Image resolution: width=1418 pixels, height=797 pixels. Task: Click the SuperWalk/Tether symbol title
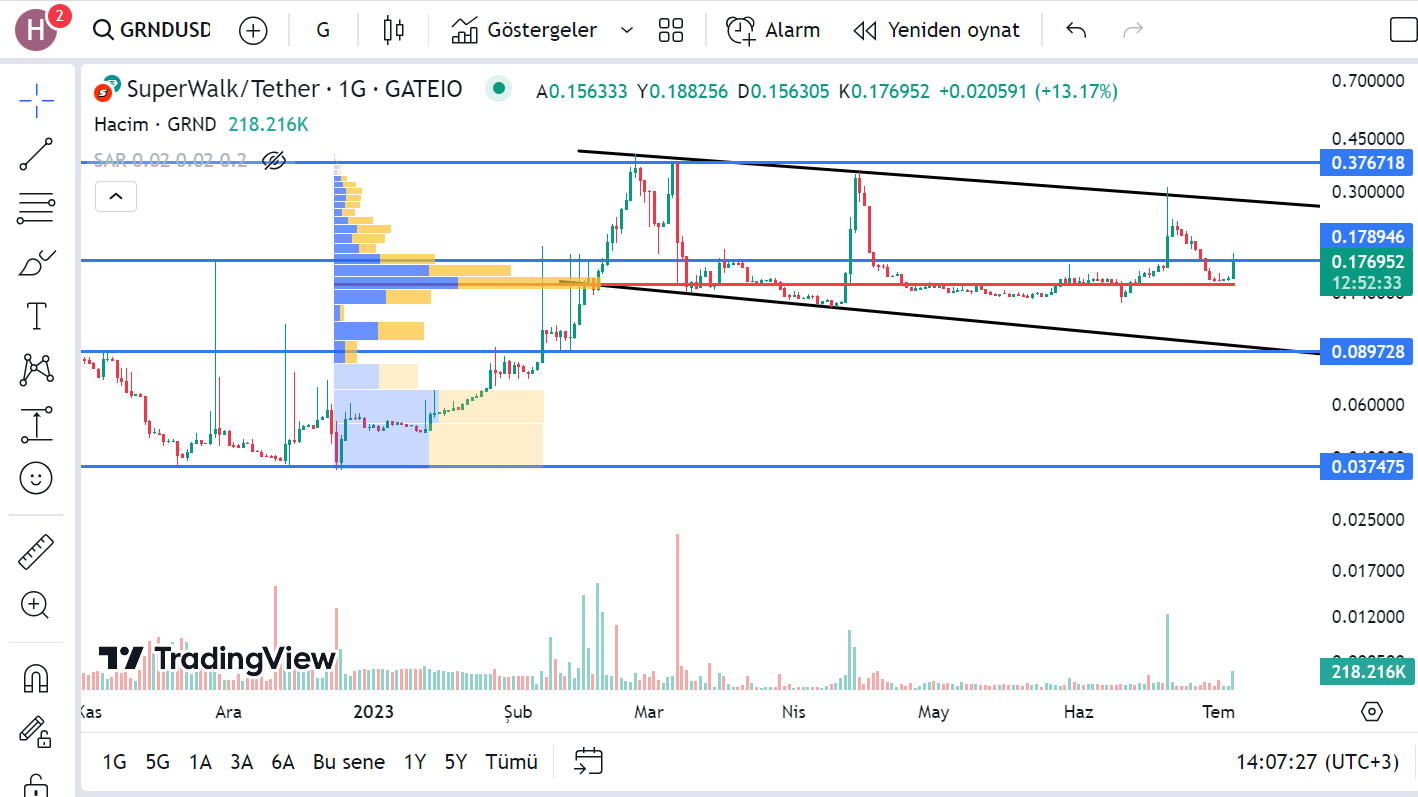(294, 90)
